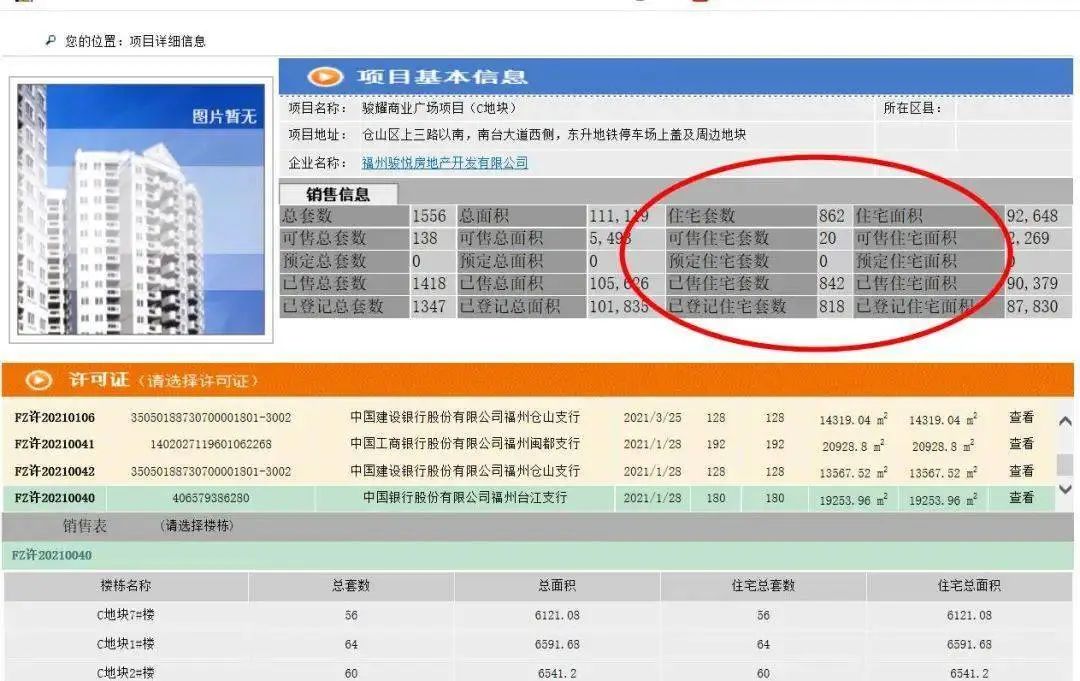Click account number 406579386280
The width and height of the screenshot is (1080, 681).
pos(211,498)
